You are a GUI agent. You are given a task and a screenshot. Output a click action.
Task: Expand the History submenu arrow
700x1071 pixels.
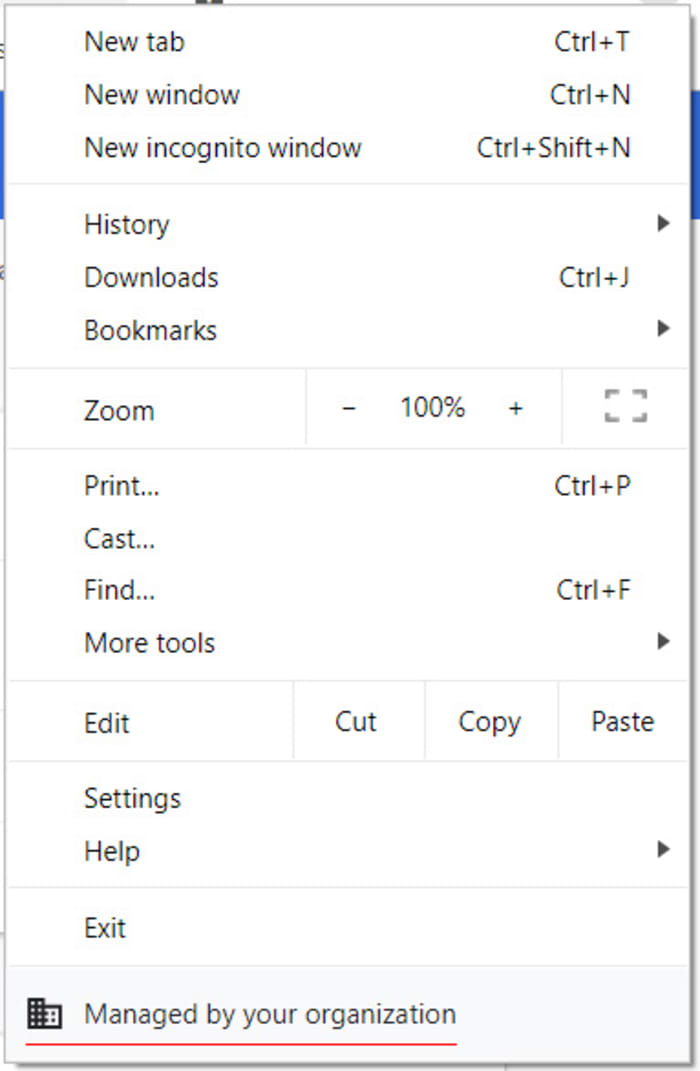662,224
